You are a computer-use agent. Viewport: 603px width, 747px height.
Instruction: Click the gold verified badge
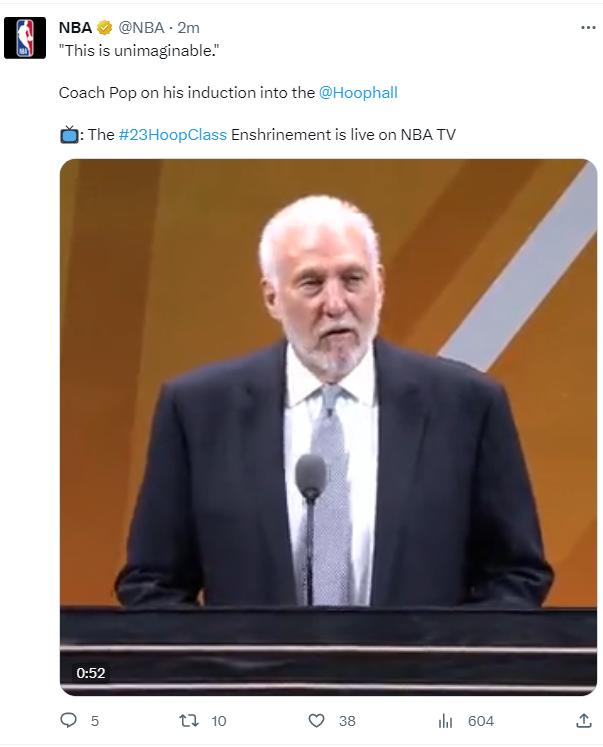tap(105, 28)
